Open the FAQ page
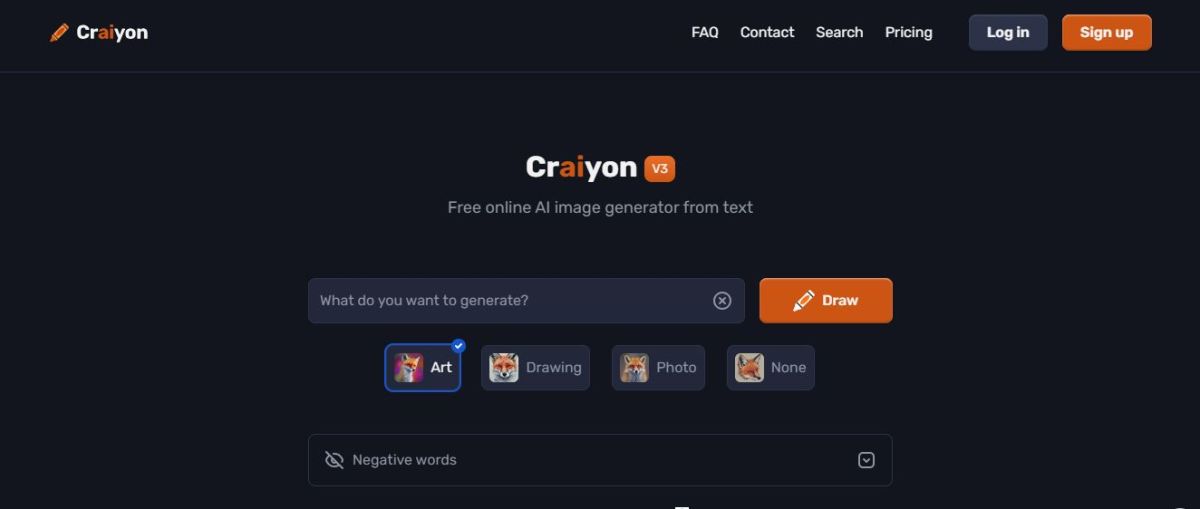Viewport: 1200px width, 509px height. tap(705, 32)
